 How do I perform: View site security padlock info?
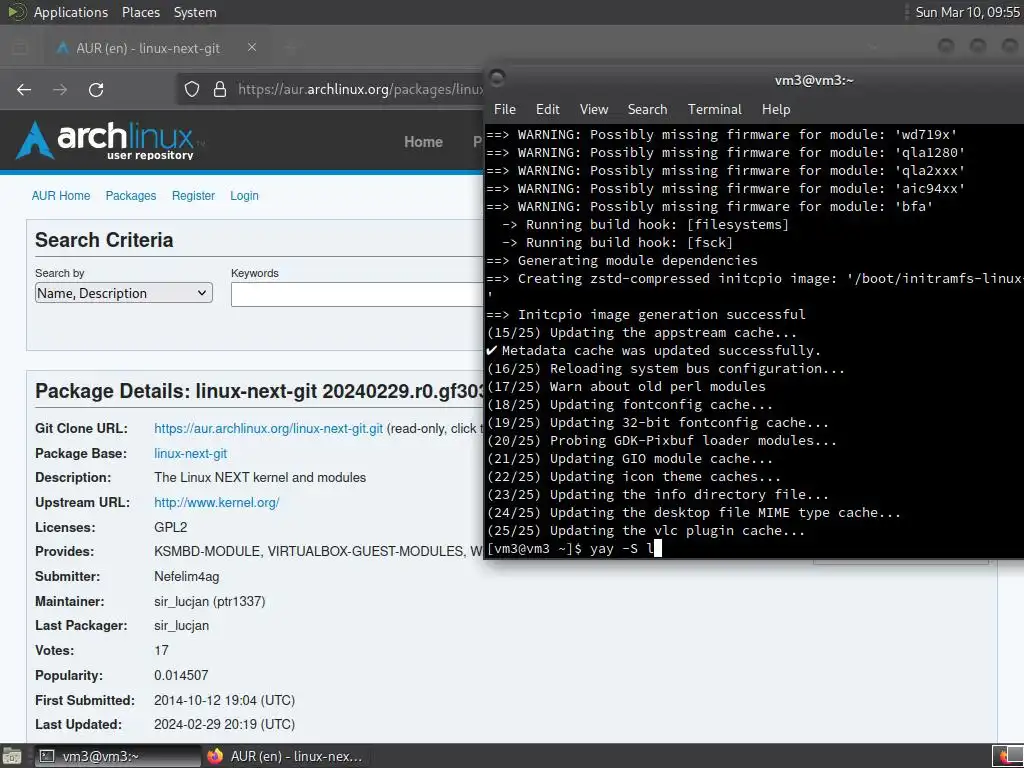click(x=220, y=89)
